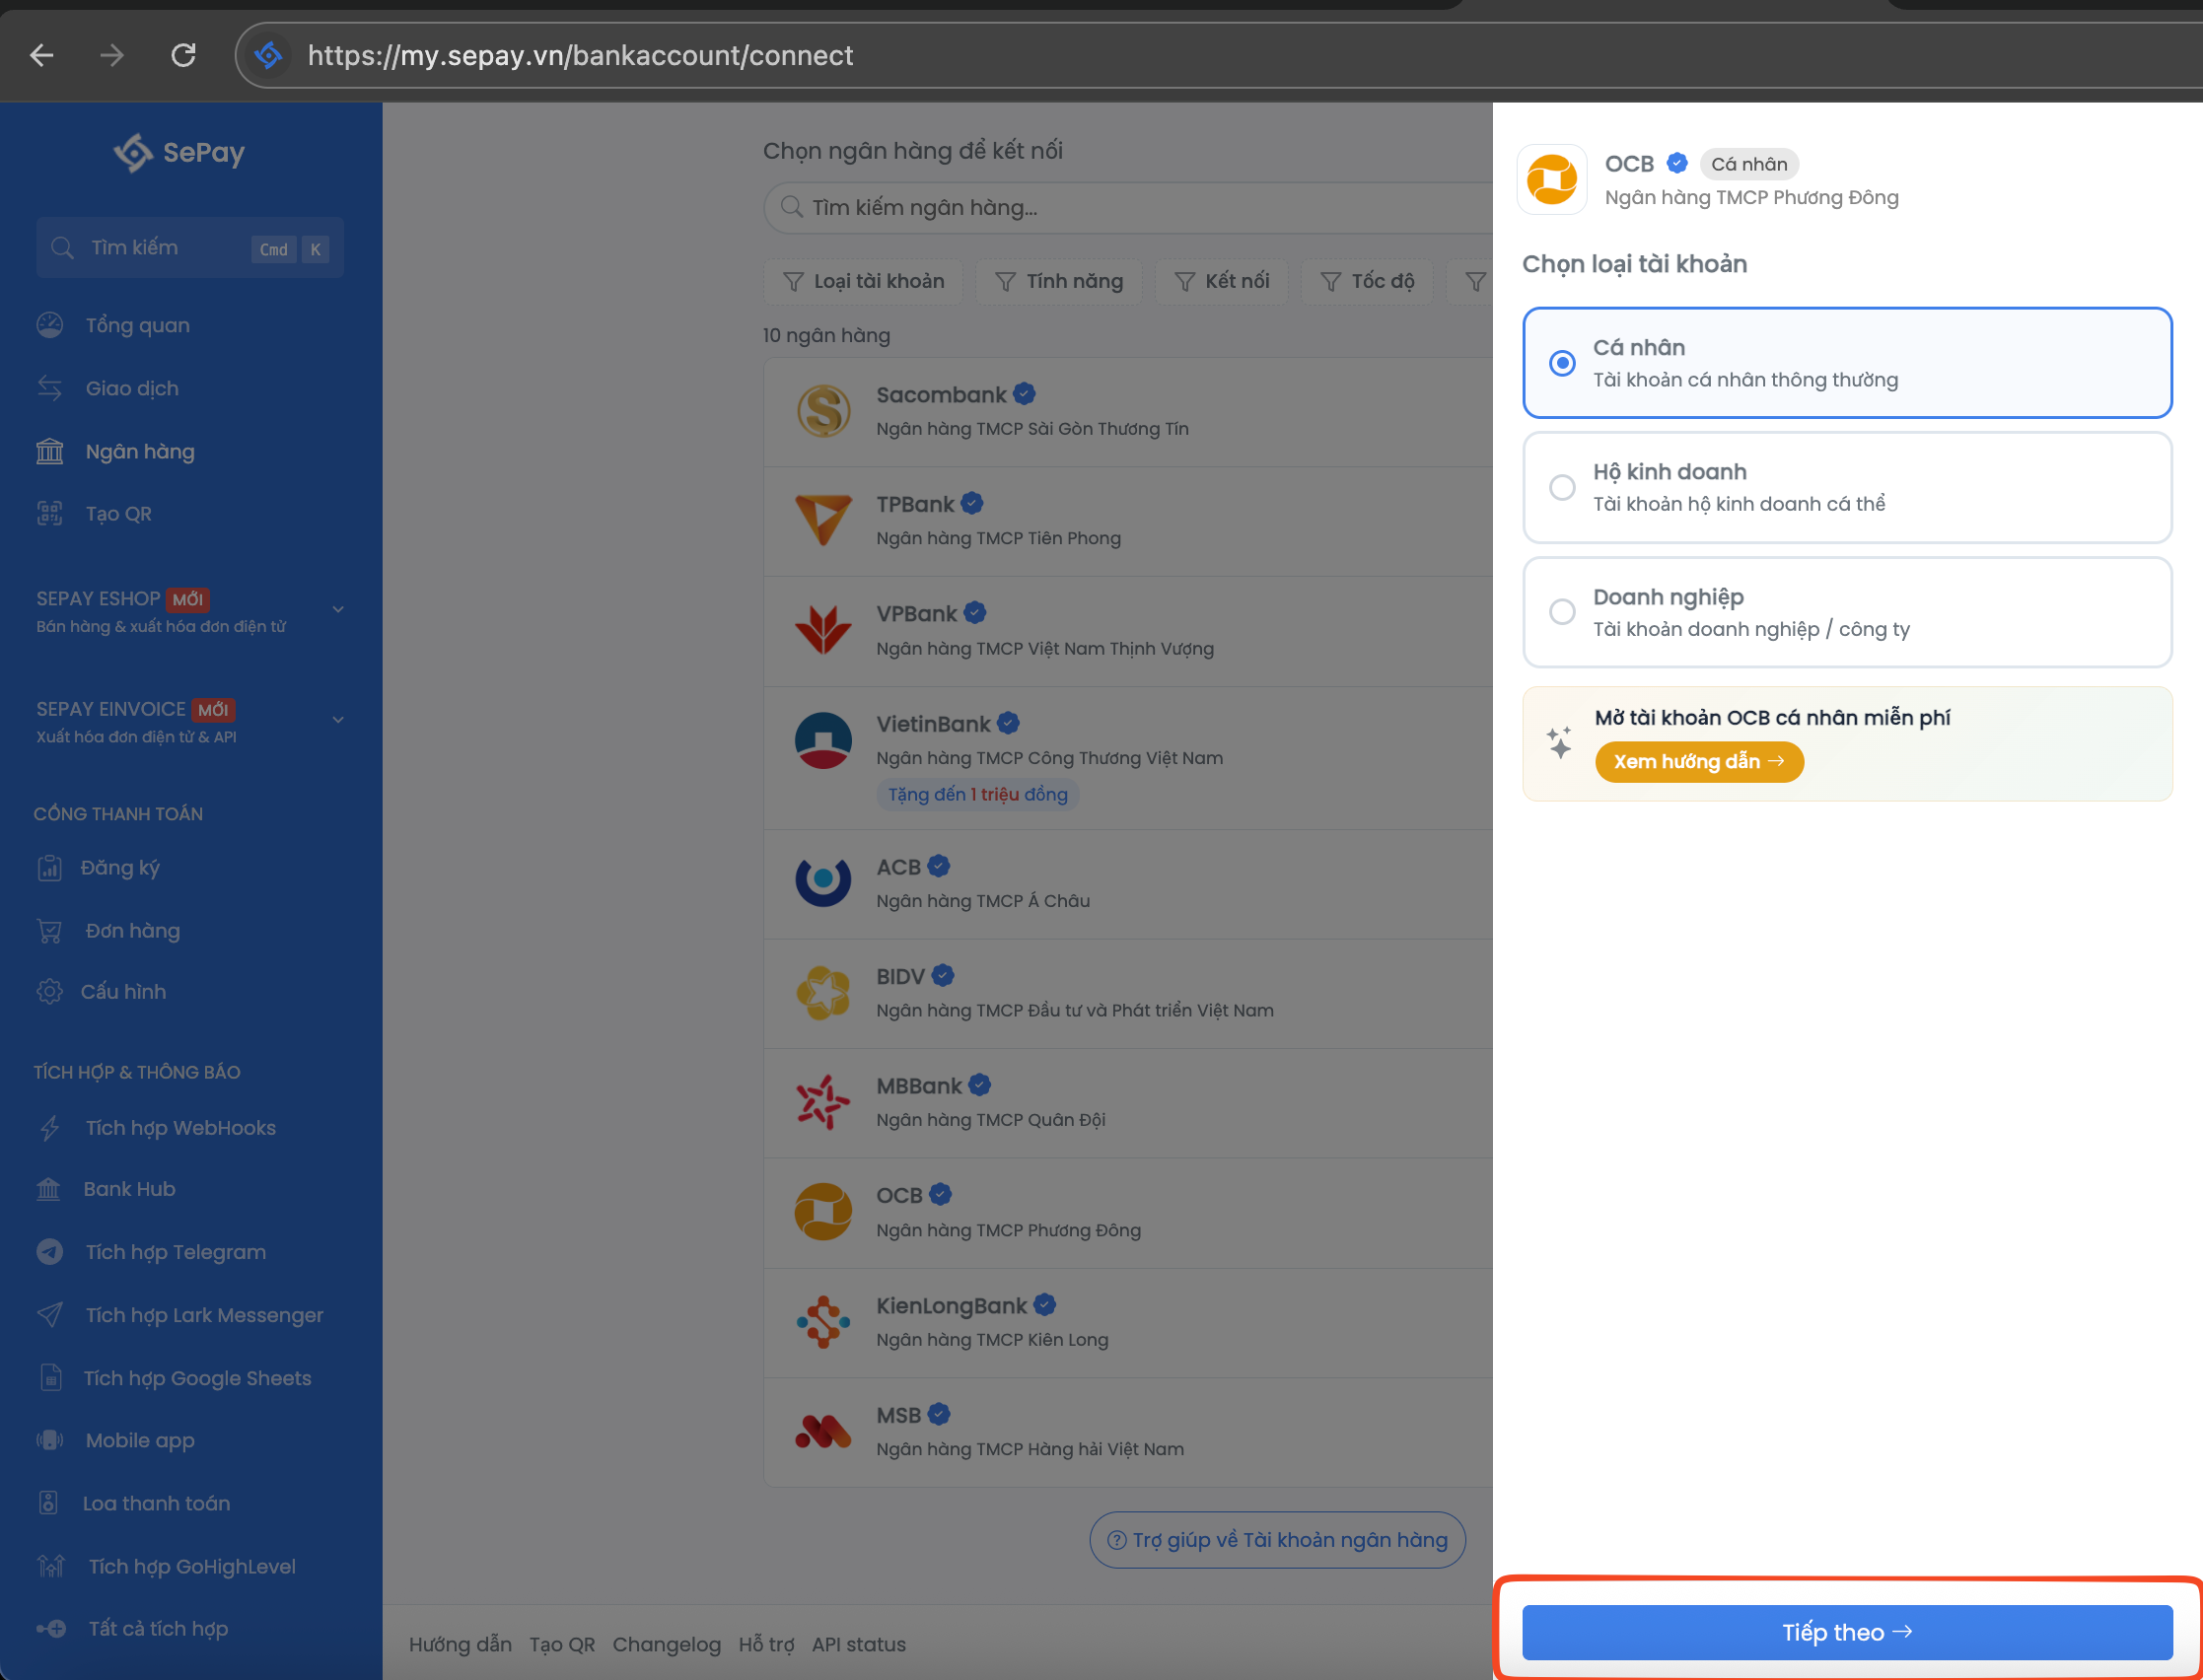Go to Giao dịch in sidebar
This screenshot has width=2203, height=1680.
click(132, 389)
